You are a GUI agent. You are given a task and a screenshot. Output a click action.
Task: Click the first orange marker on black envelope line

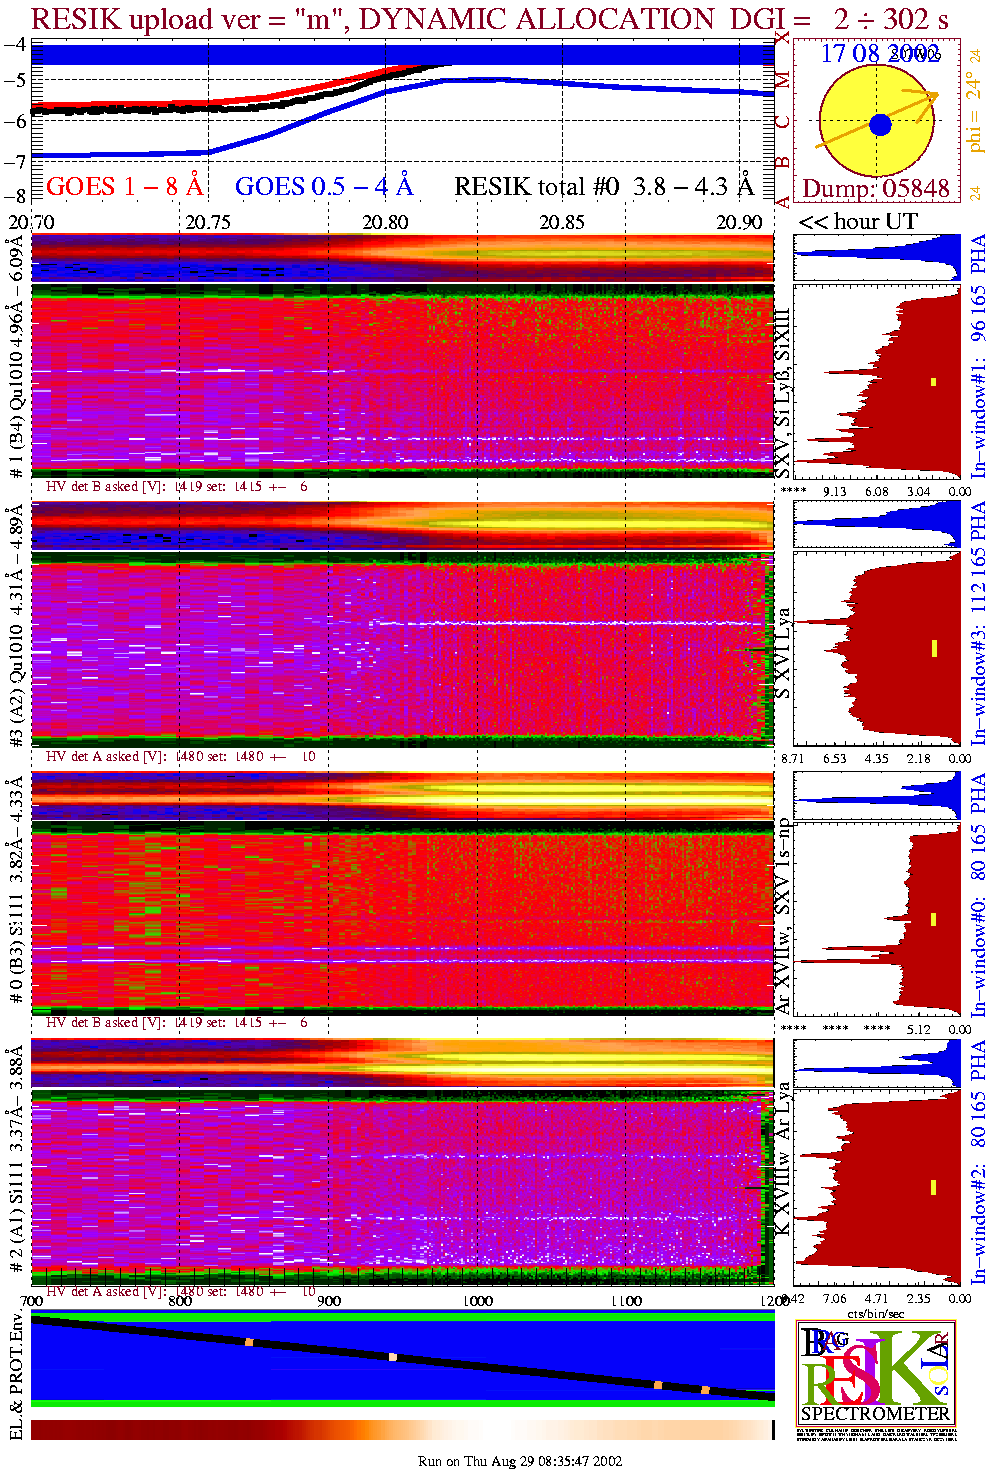pyautogui.click(x=249, y=1342)
